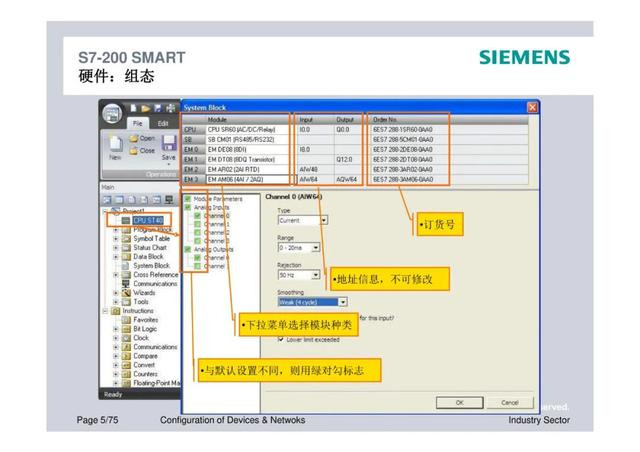Click the Open folder ribbon button
640x452 pixels.
(x=142, y=138)
